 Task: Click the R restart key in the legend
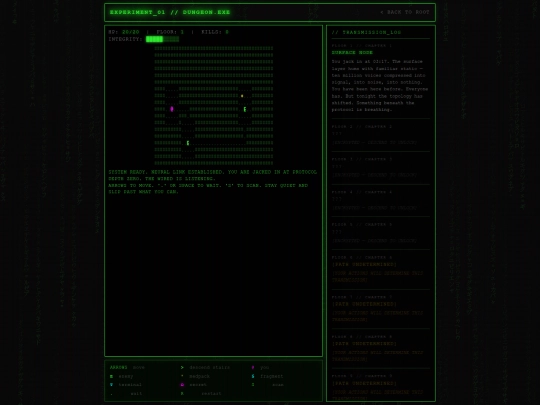point(182,394)
